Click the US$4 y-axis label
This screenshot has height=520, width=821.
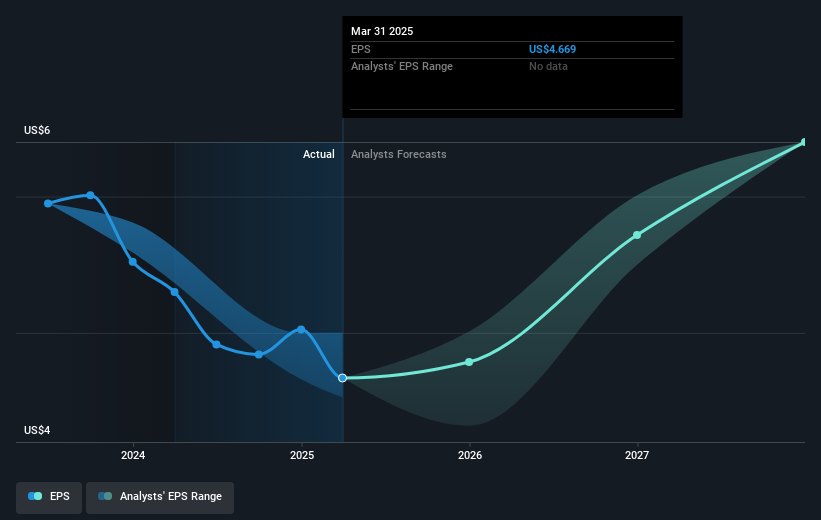pos(37,430)
